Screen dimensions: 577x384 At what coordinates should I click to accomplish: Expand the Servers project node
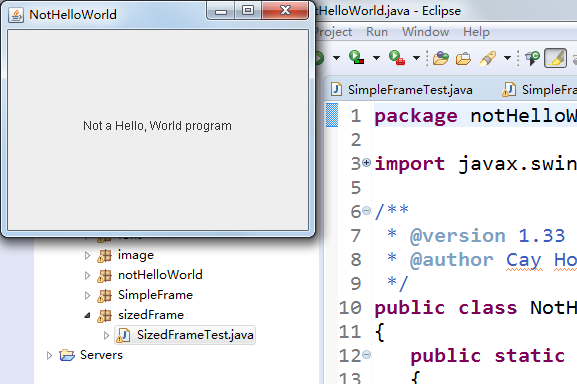[49, 355]
